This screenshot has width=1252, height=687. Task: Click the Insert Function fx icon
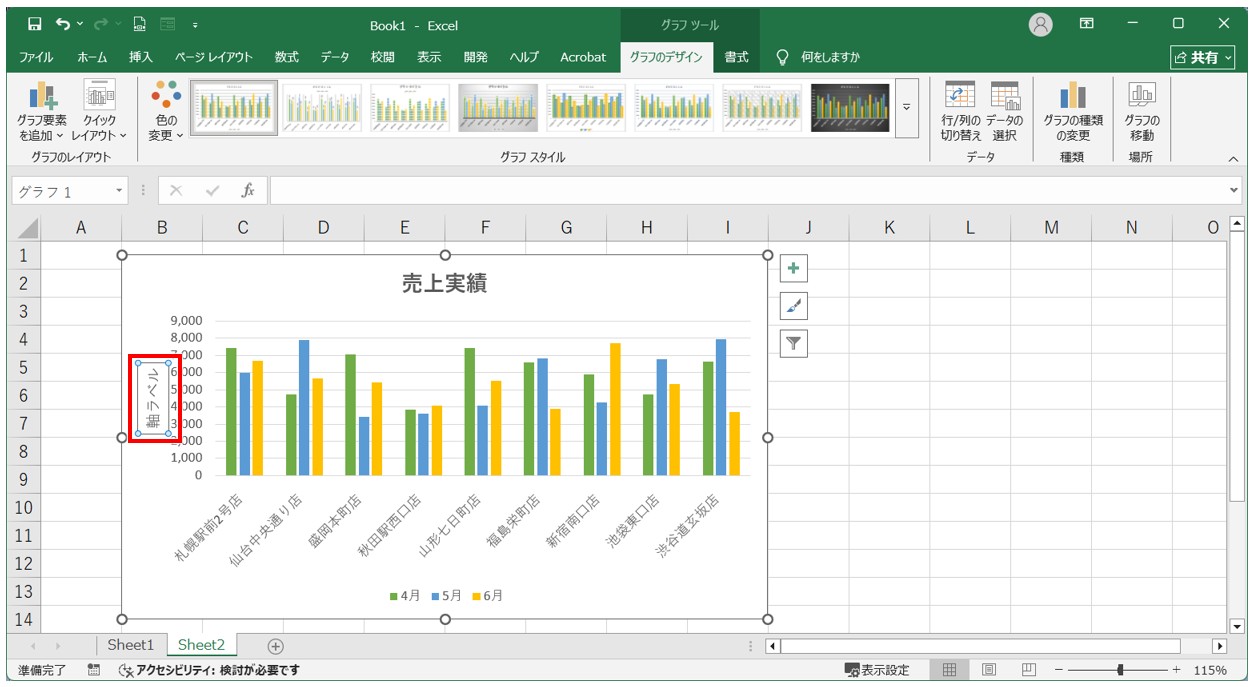click(x=249, y=190)
